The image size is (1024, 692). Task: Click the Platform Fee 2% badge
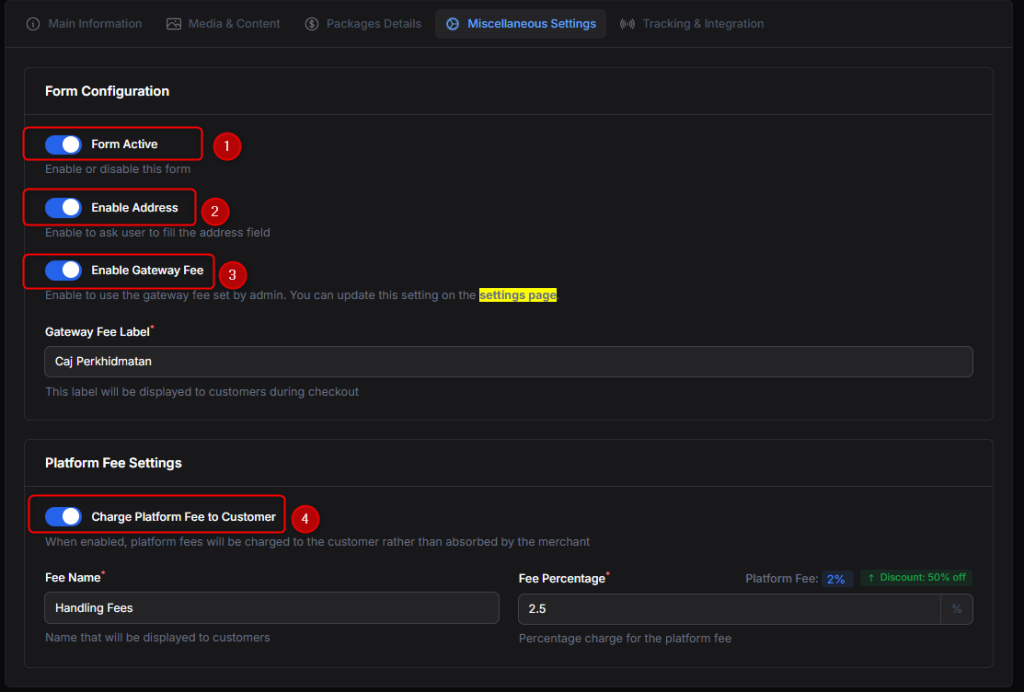point(836,578)
